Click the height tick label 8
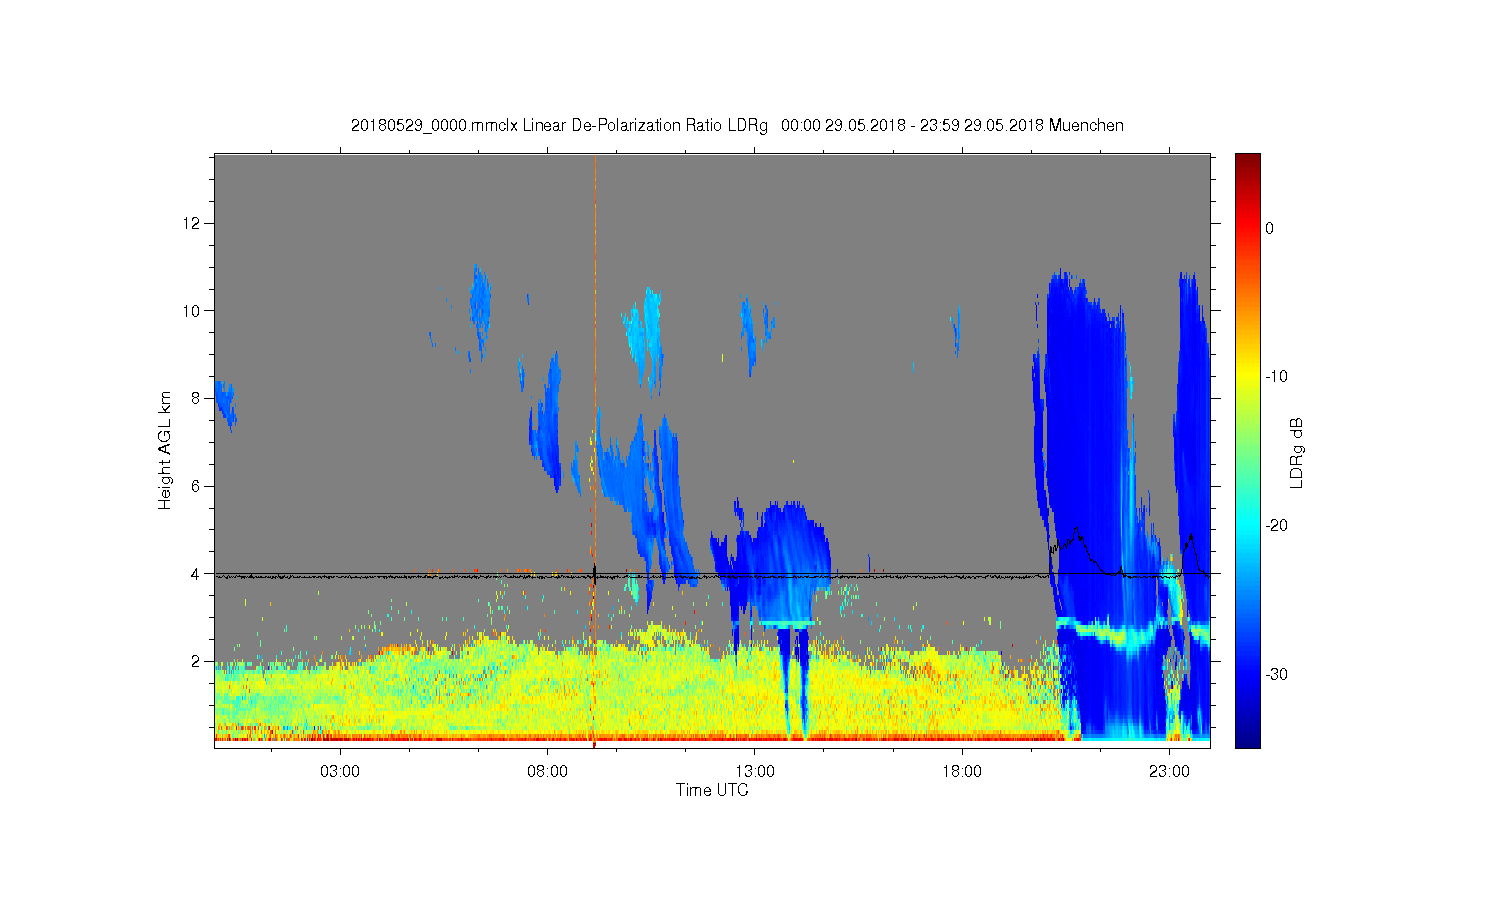Image resolution: width=1500 pixels, height=900 pixels. pos(197,398)
